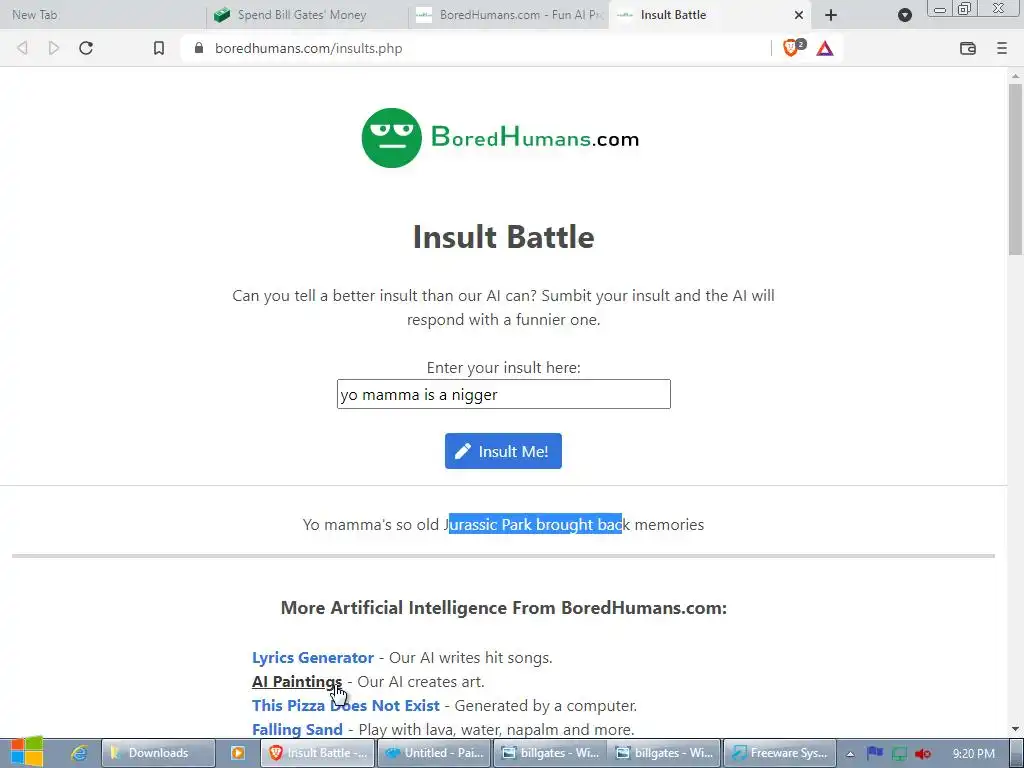This screenshot has height=768, width=1024.
Task: Minimize the browser window
Action: coord(939,9)
